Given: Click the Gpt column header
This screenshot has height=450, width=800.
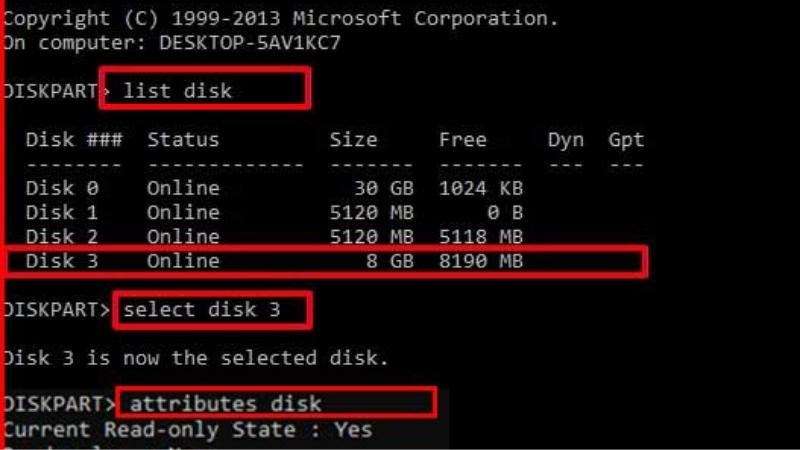Looking at the screenshot, I should [x=626, y=140].
